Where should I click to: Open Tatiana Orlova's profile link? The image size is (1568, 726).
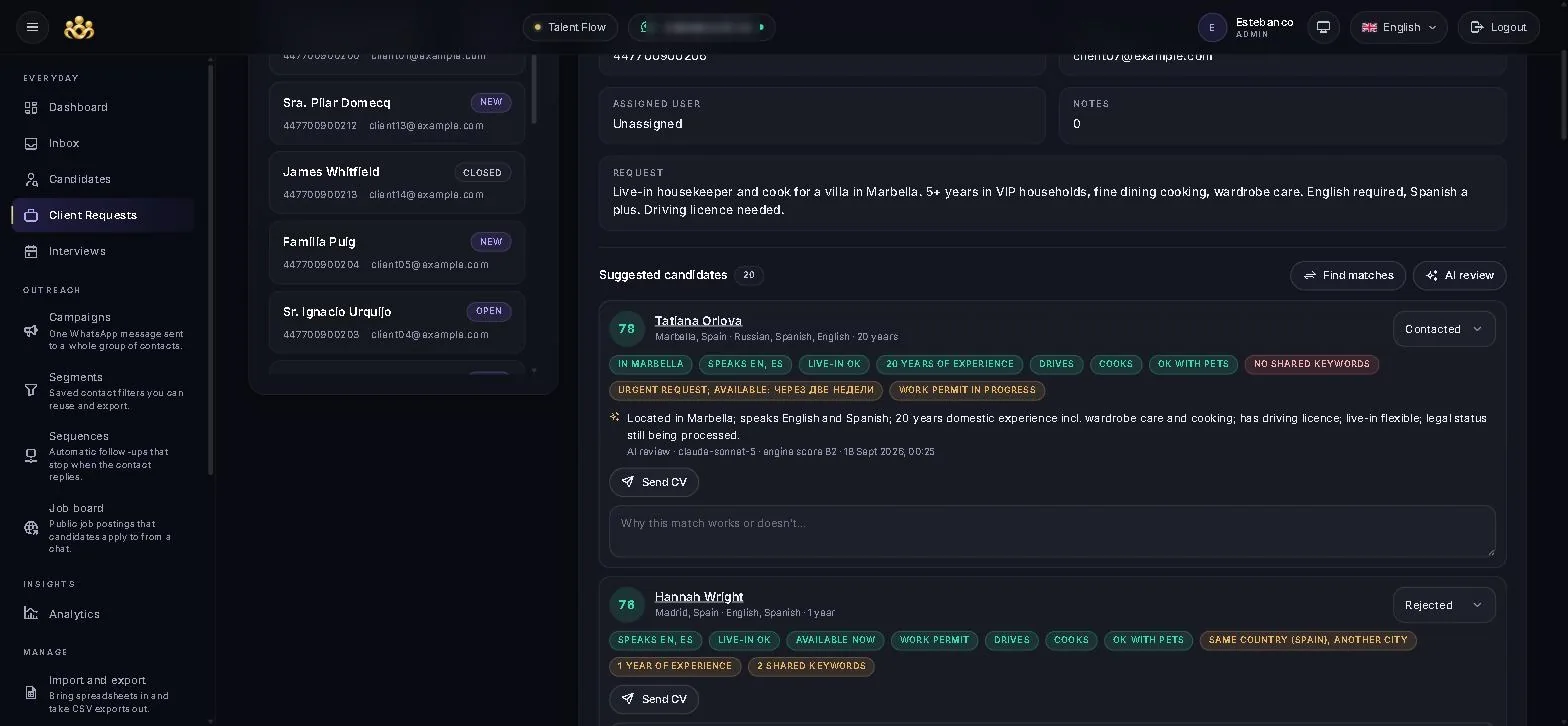(x=698, y=321)
